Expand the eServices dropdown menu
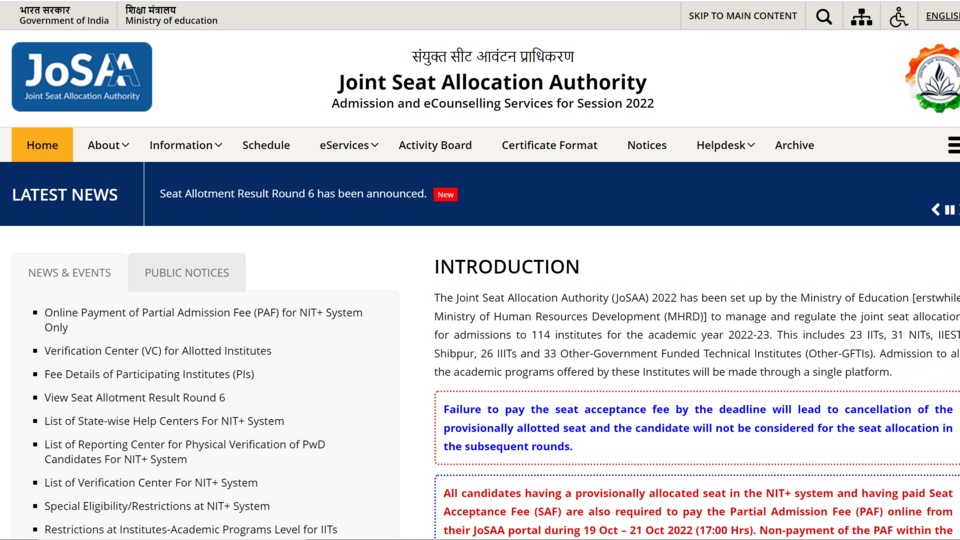The image size is (960, 540). pyautogui.click(x=349, y=145)
